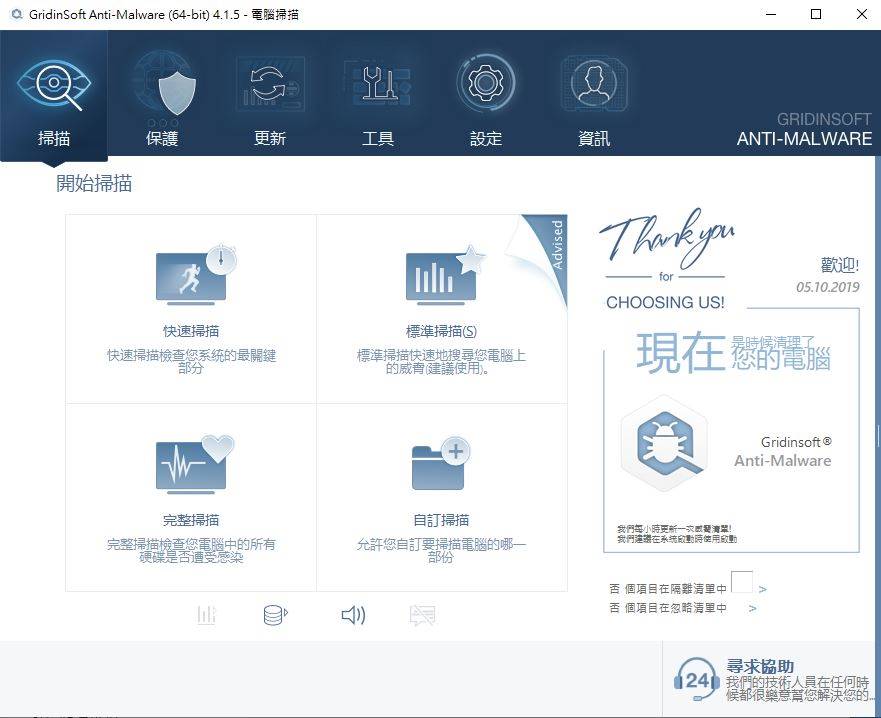Choose the 自訂掃描 custom scan folder icon

pyautogui.click(x=441, y=463)
